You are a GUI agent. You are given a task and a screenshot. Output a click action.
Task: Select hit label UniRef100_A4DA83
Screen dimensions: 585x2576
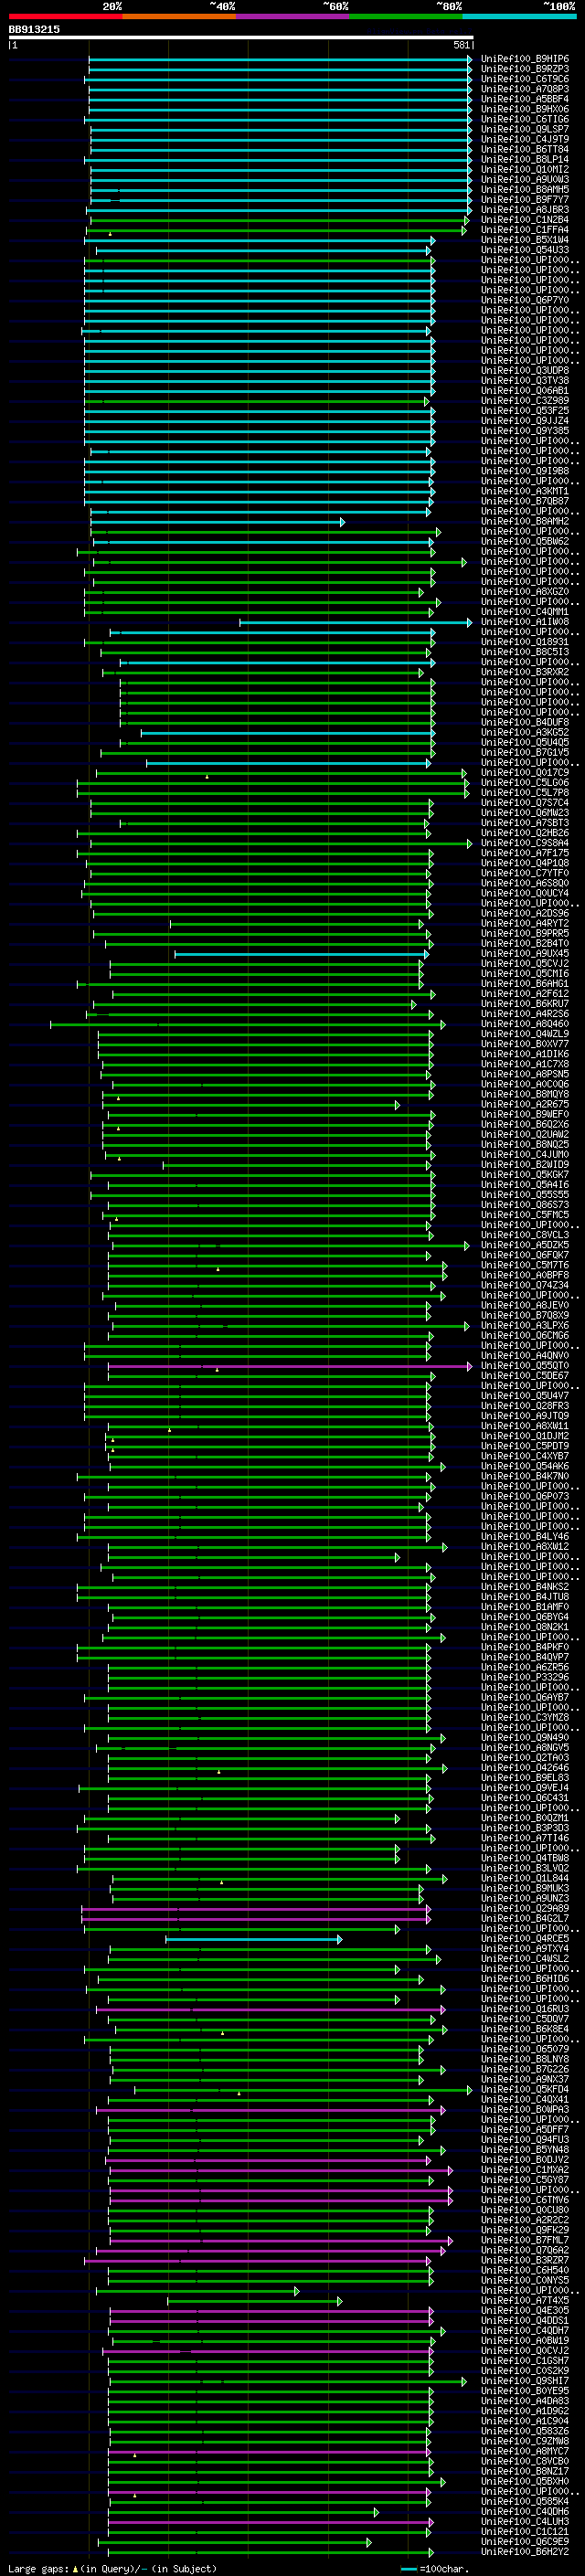pos(524,2400)
